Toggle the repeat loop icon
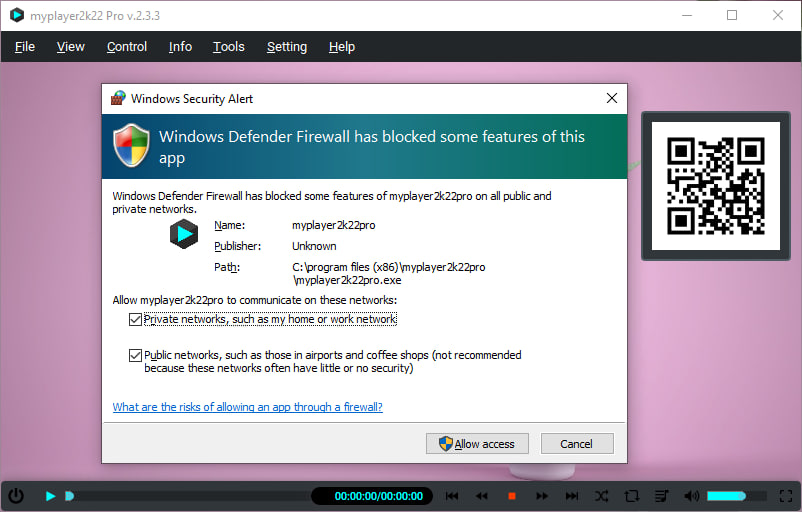 pos(632,496)
